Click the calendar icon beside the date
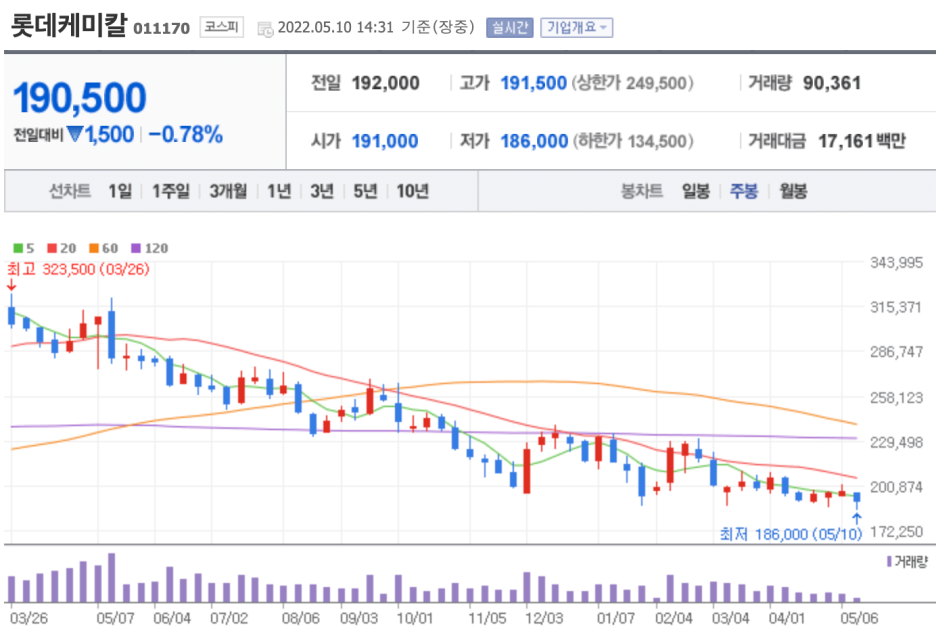 265,29
